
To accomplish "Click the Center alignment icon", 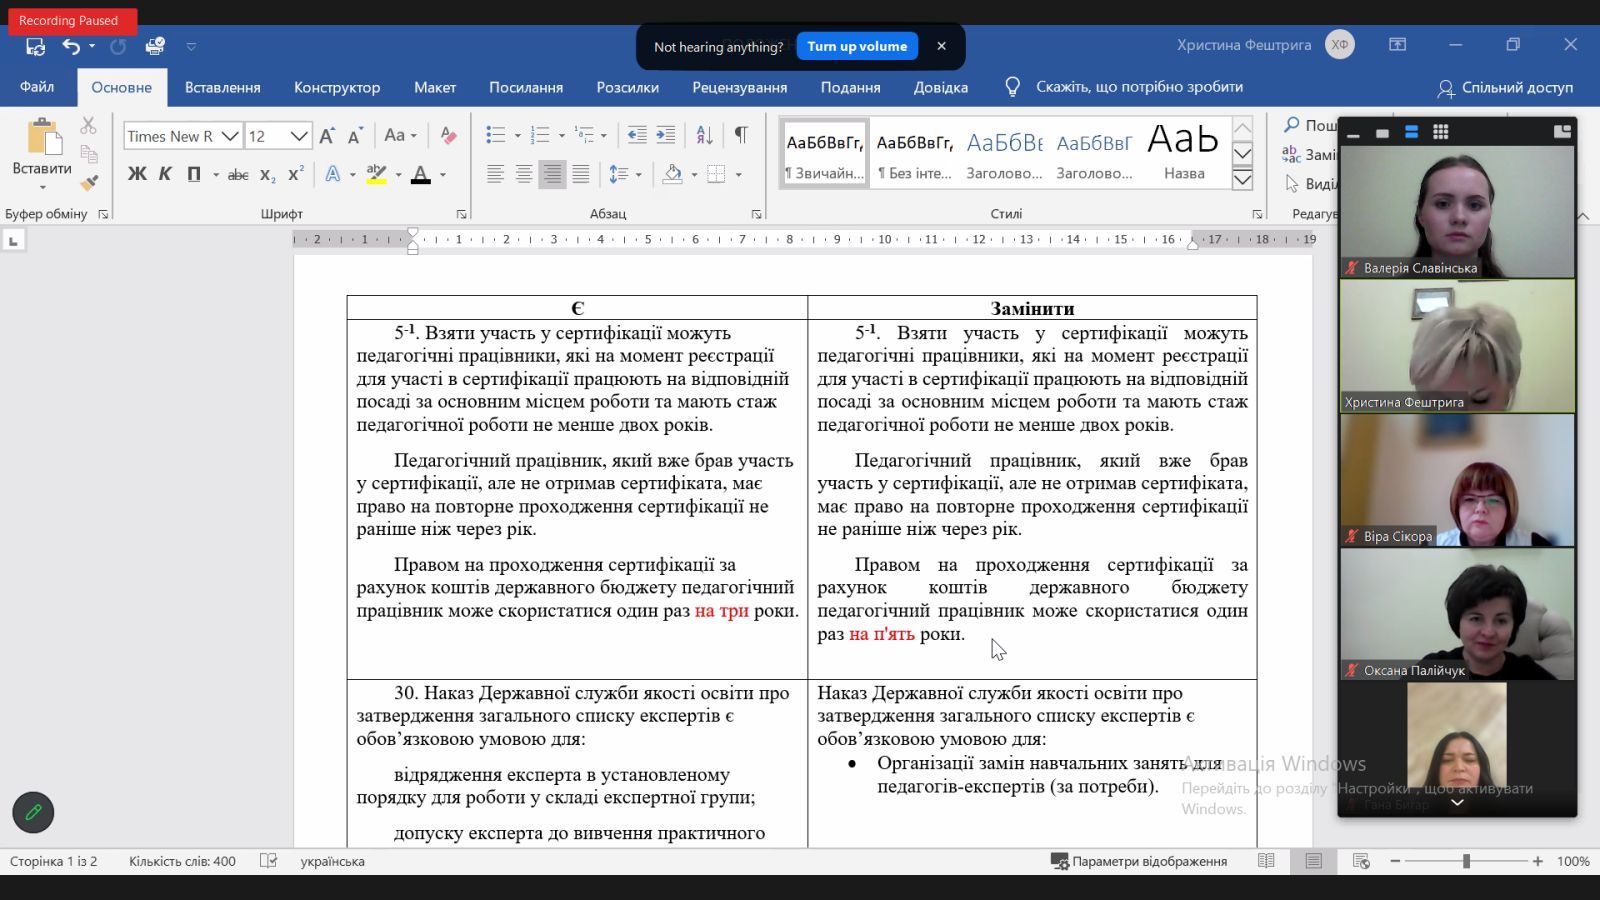I will (x=523, y=174).
